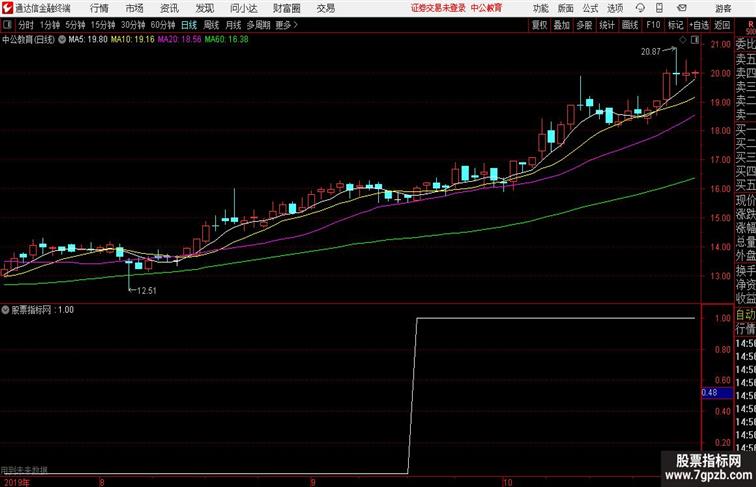The image size is (756, 487).
Task: Select the 日线 daily period
Action: (189, 25)
